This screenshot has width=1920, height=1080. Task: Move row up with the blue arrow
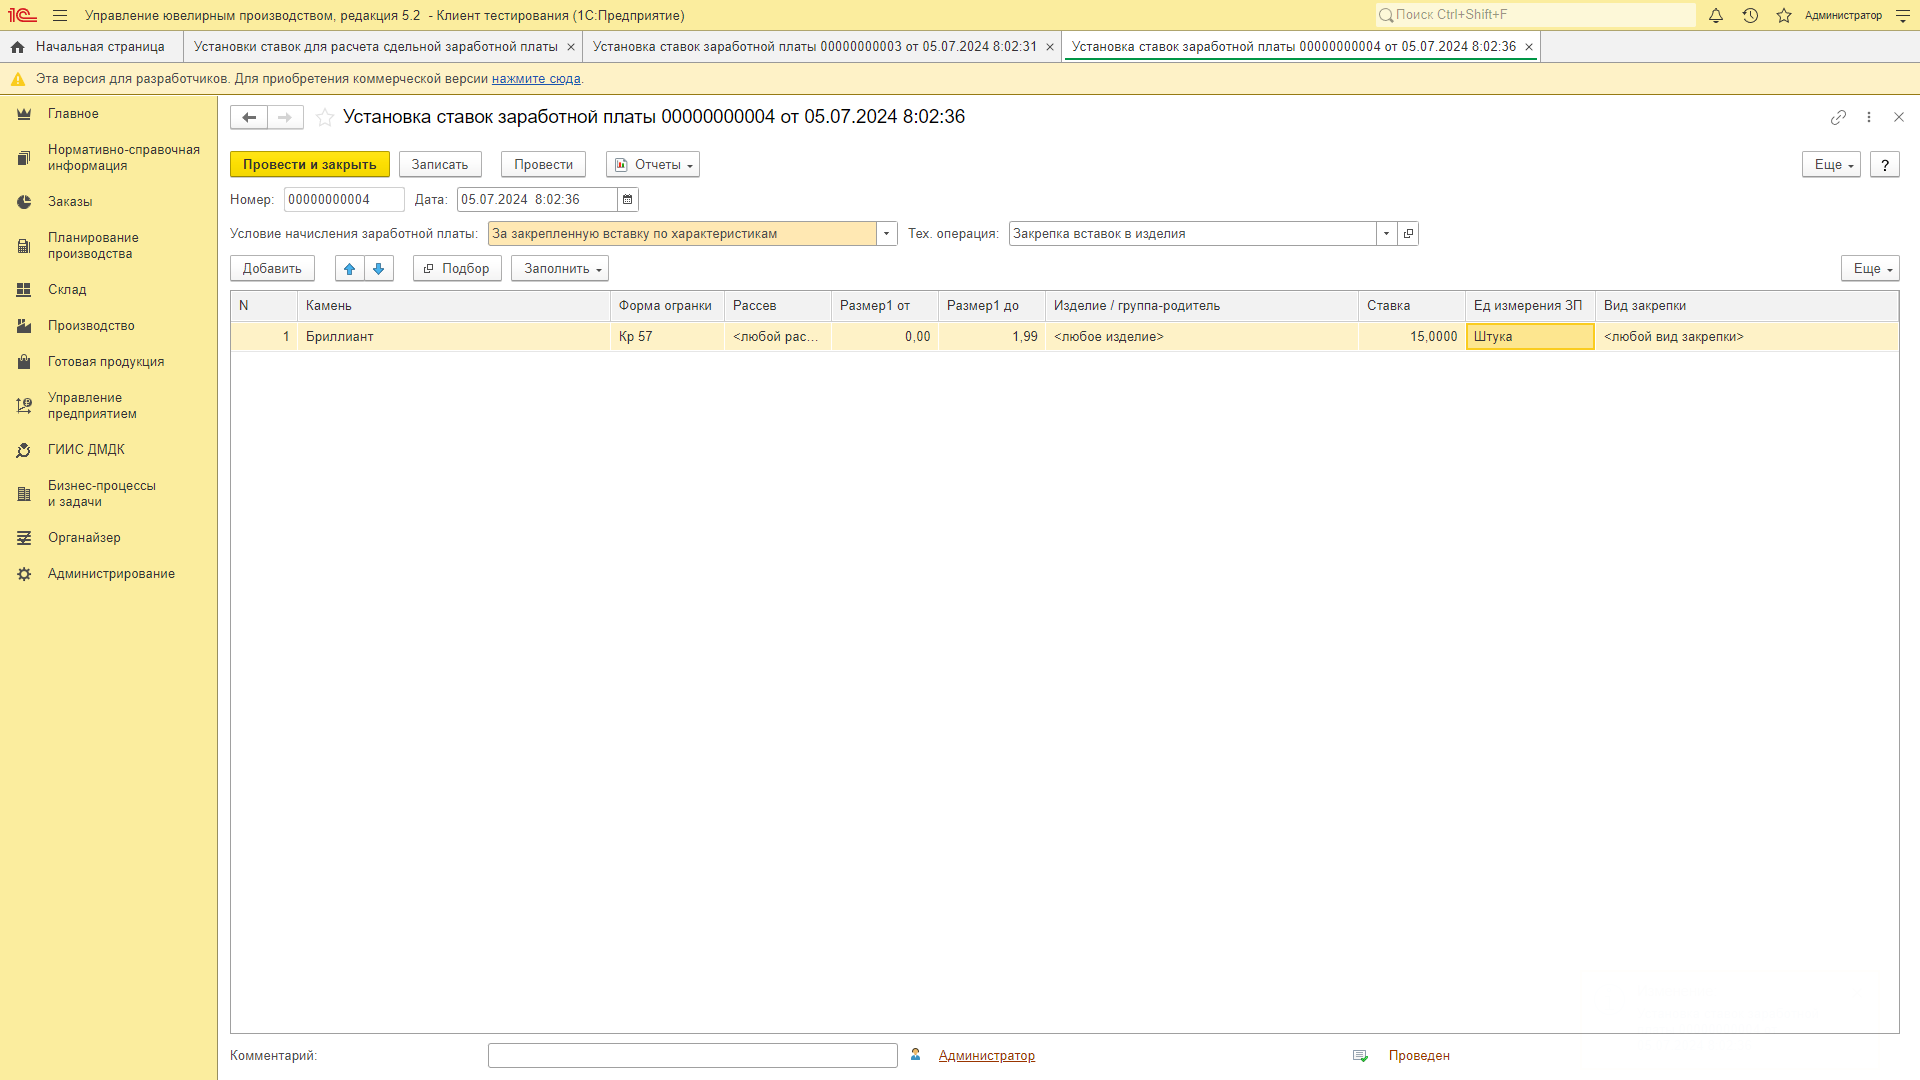[x=349, y=269]
